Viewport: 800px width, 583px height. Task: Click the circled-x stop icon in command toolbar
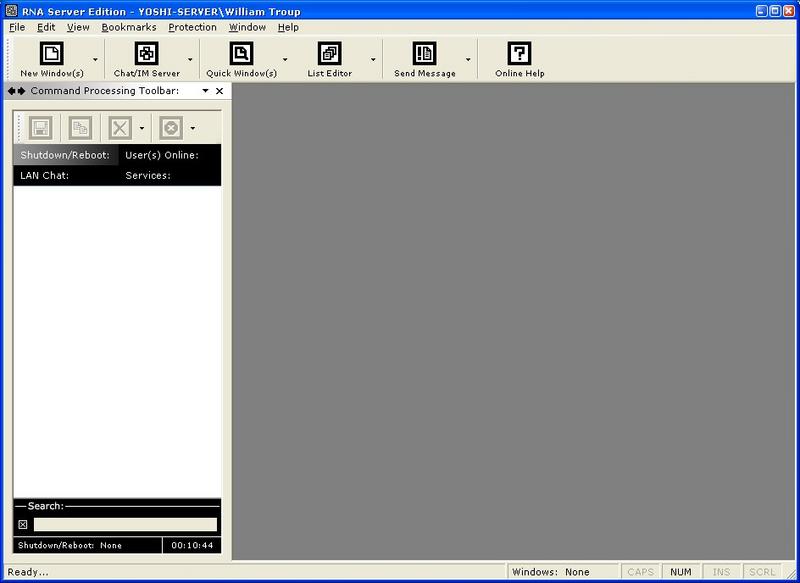(171, 128)
